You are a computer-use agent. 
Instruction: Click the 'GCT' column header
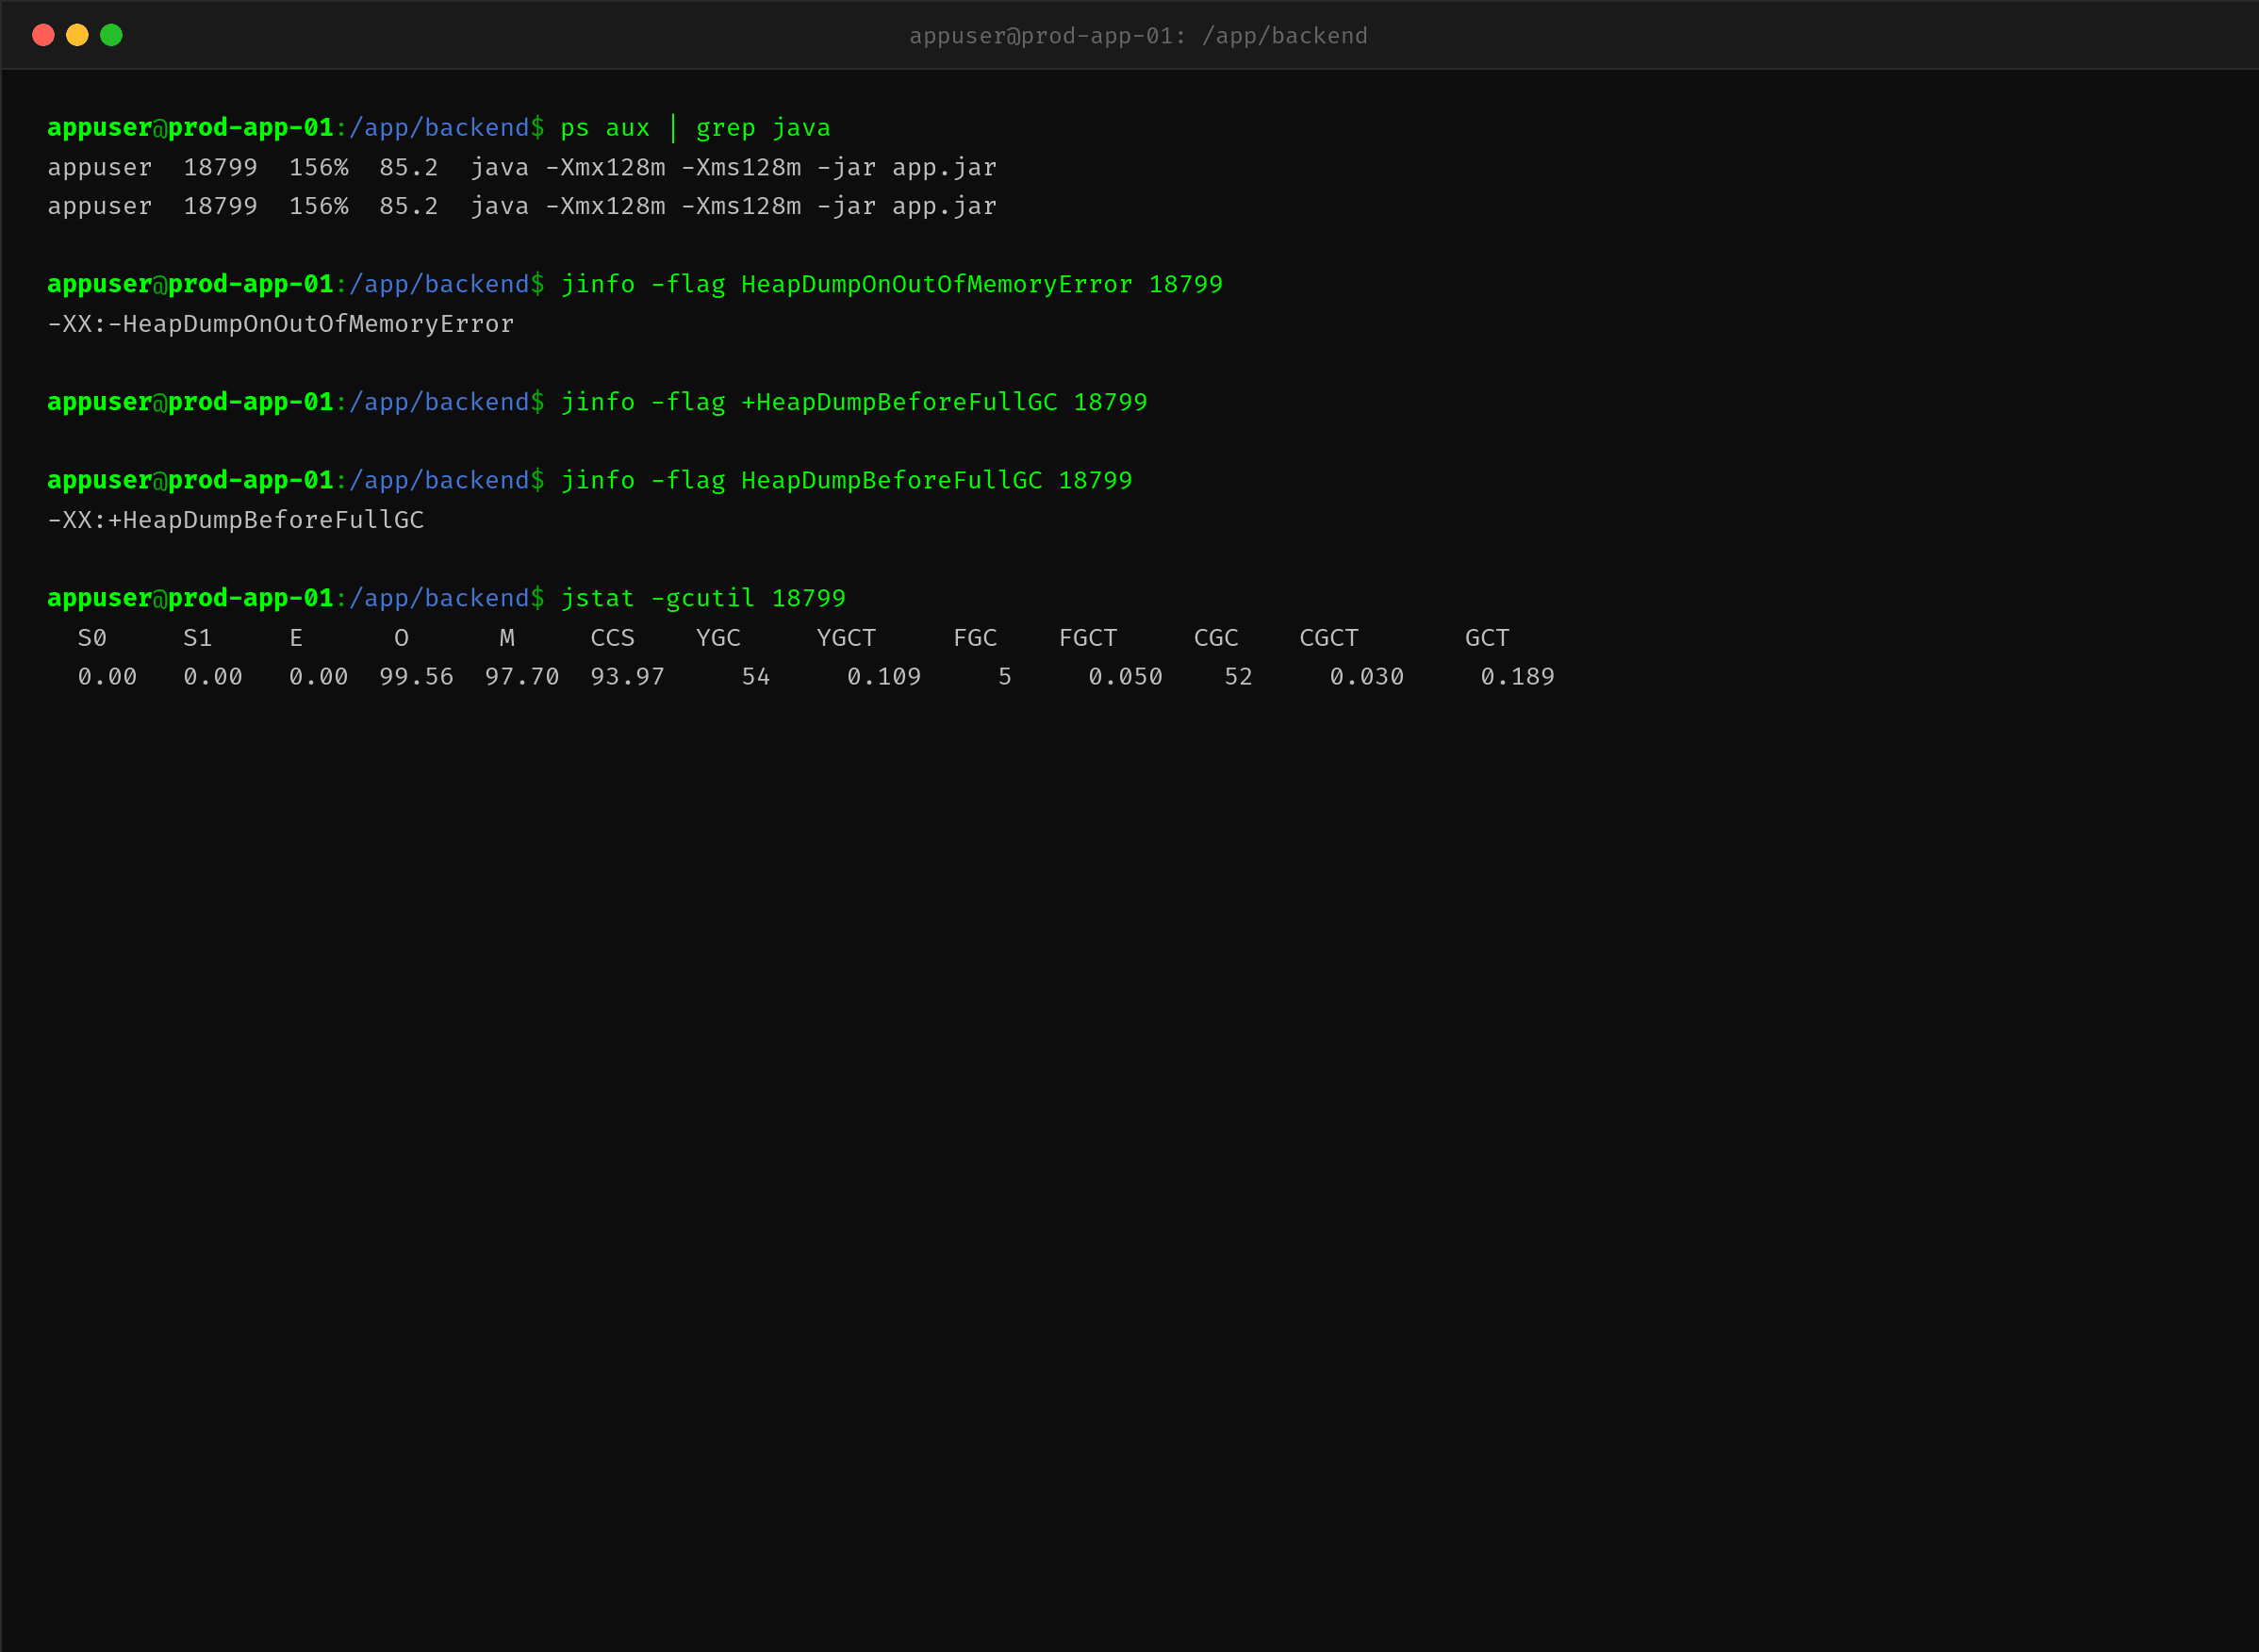click(1487, 638)
